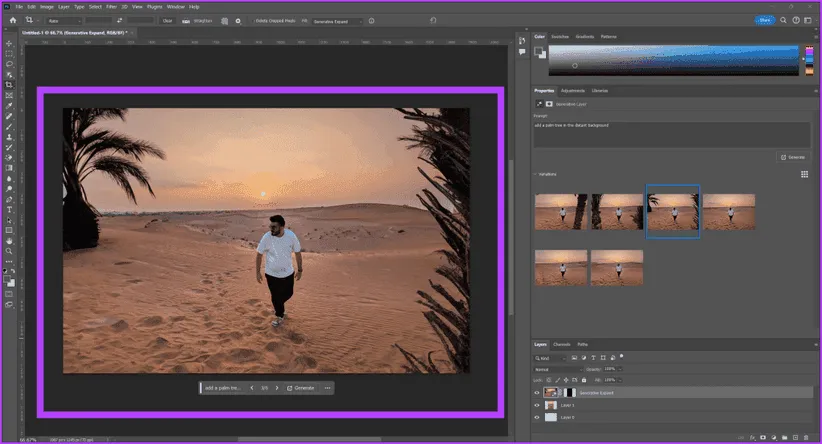Toggle visibility of Layer 1
Screen dimensions: 822x444
coord(537,405)
